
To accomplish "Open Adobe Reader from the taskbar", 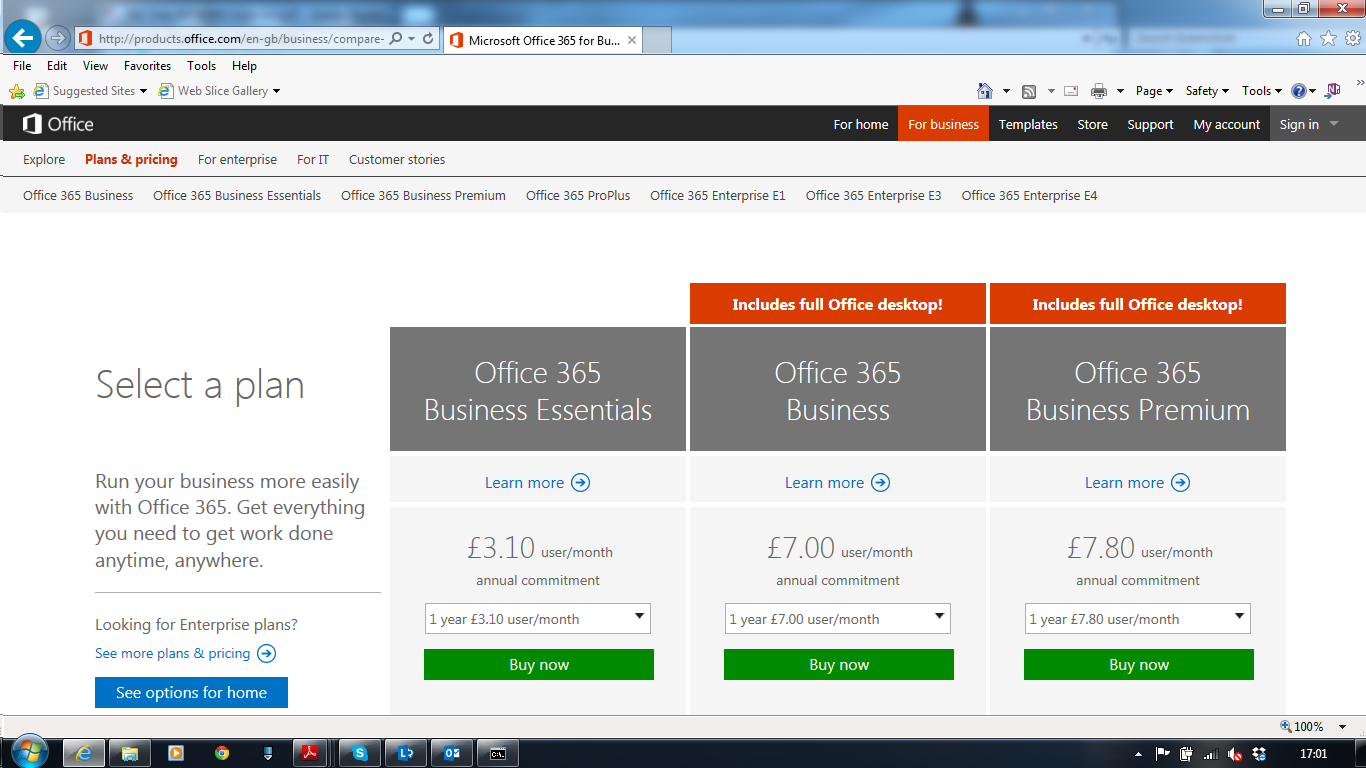I will pyautogui.click(x=311, y=753).
